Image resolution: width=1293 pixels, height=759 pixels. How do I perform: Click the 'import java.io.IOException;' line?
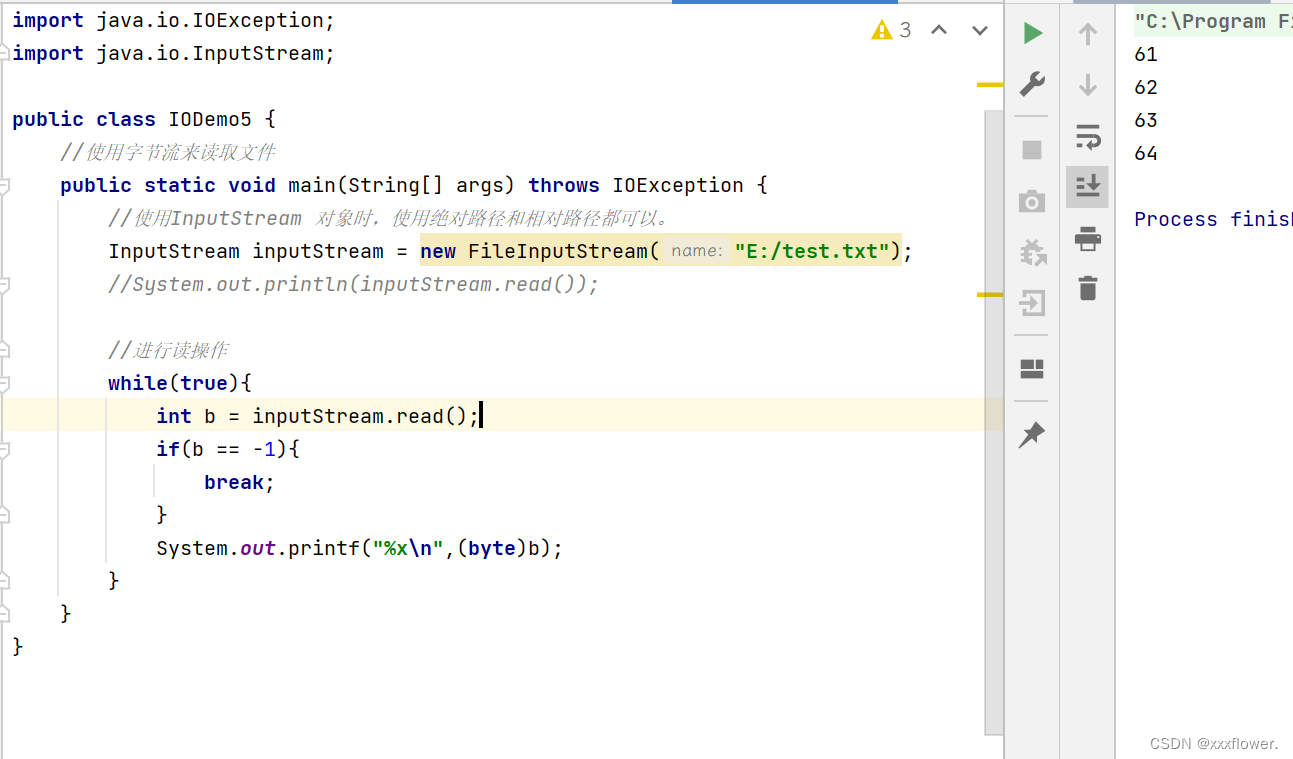[x=174, y=20]
